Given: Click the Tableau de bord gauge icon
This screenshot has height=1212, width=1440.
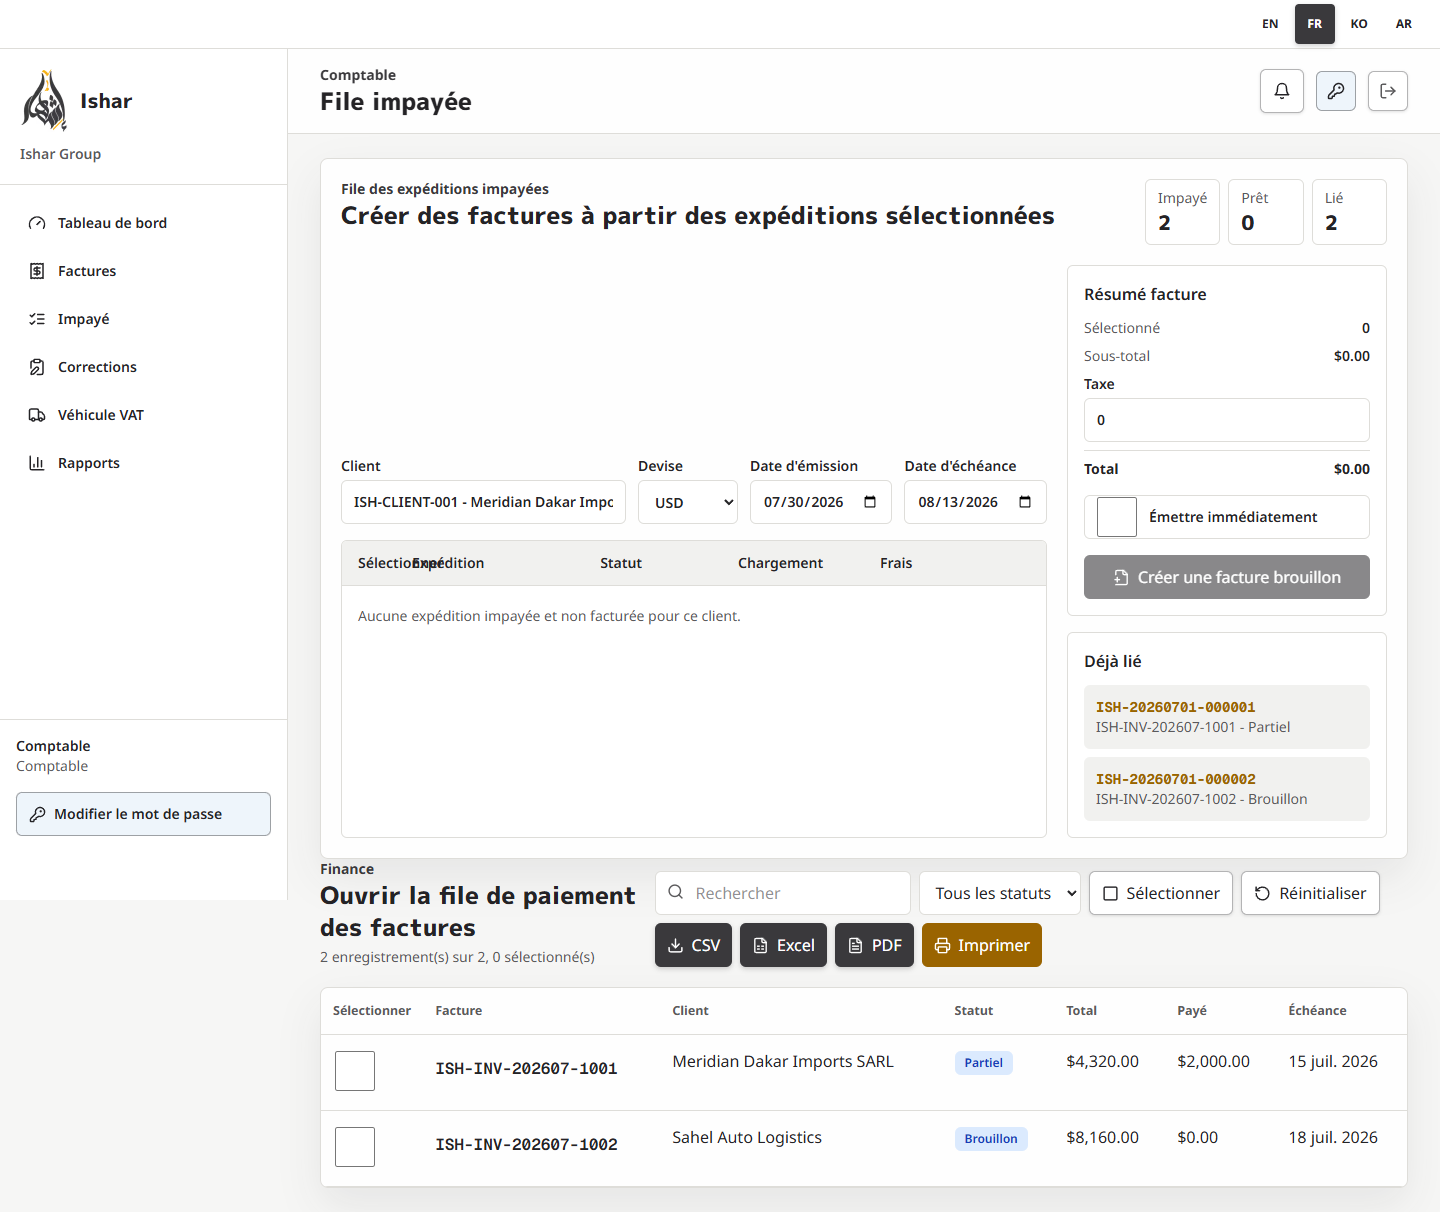Looking at the screenshot, I should [37, 223].
